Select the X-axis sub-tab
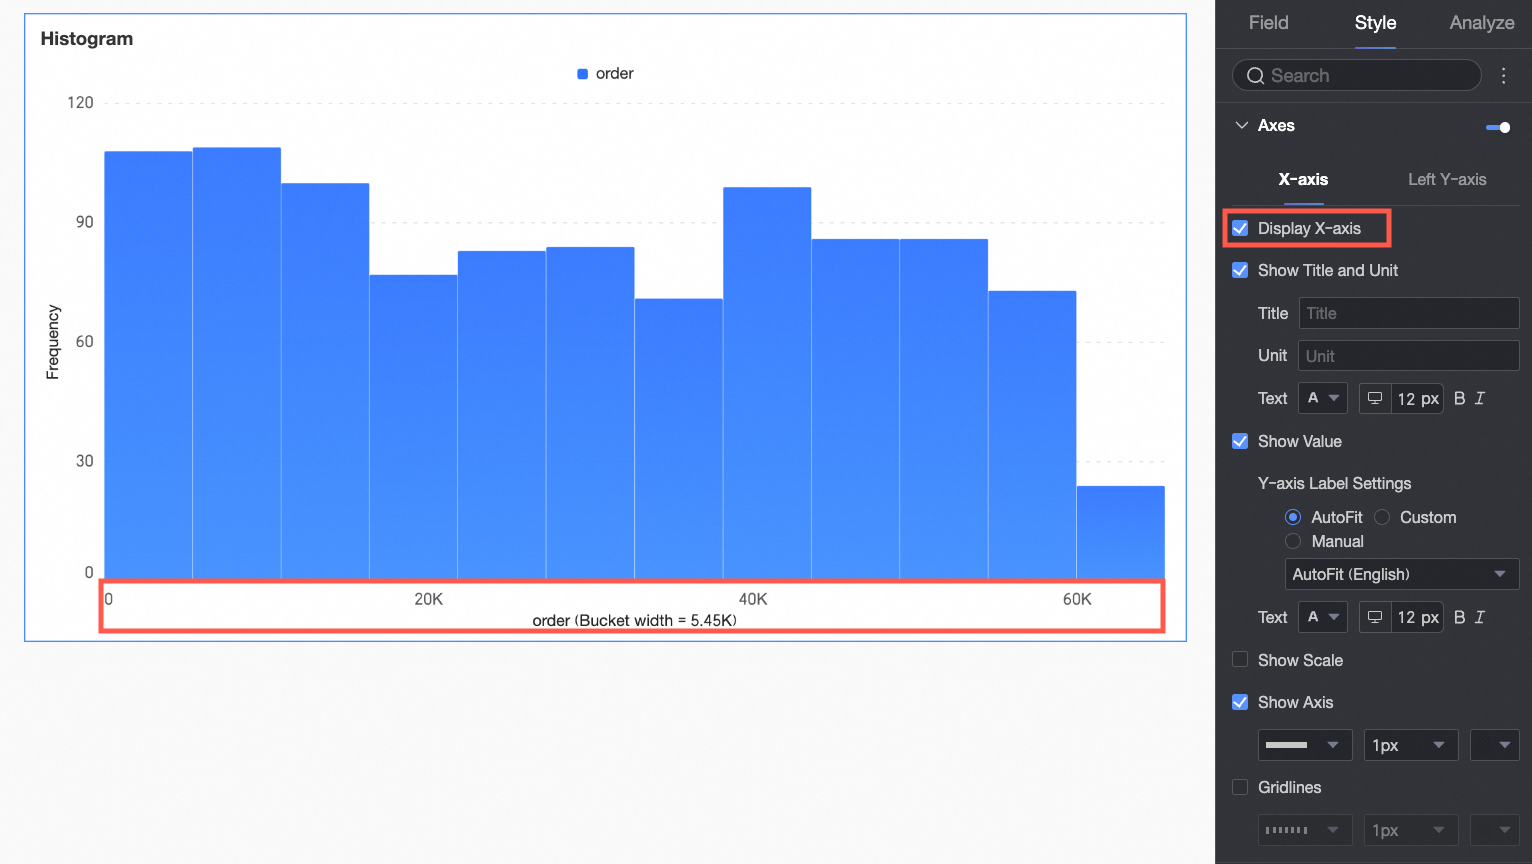Image resolution: width=1532 pixels, height=864 pixels. pyautogui.click(x=1303, y=180)
